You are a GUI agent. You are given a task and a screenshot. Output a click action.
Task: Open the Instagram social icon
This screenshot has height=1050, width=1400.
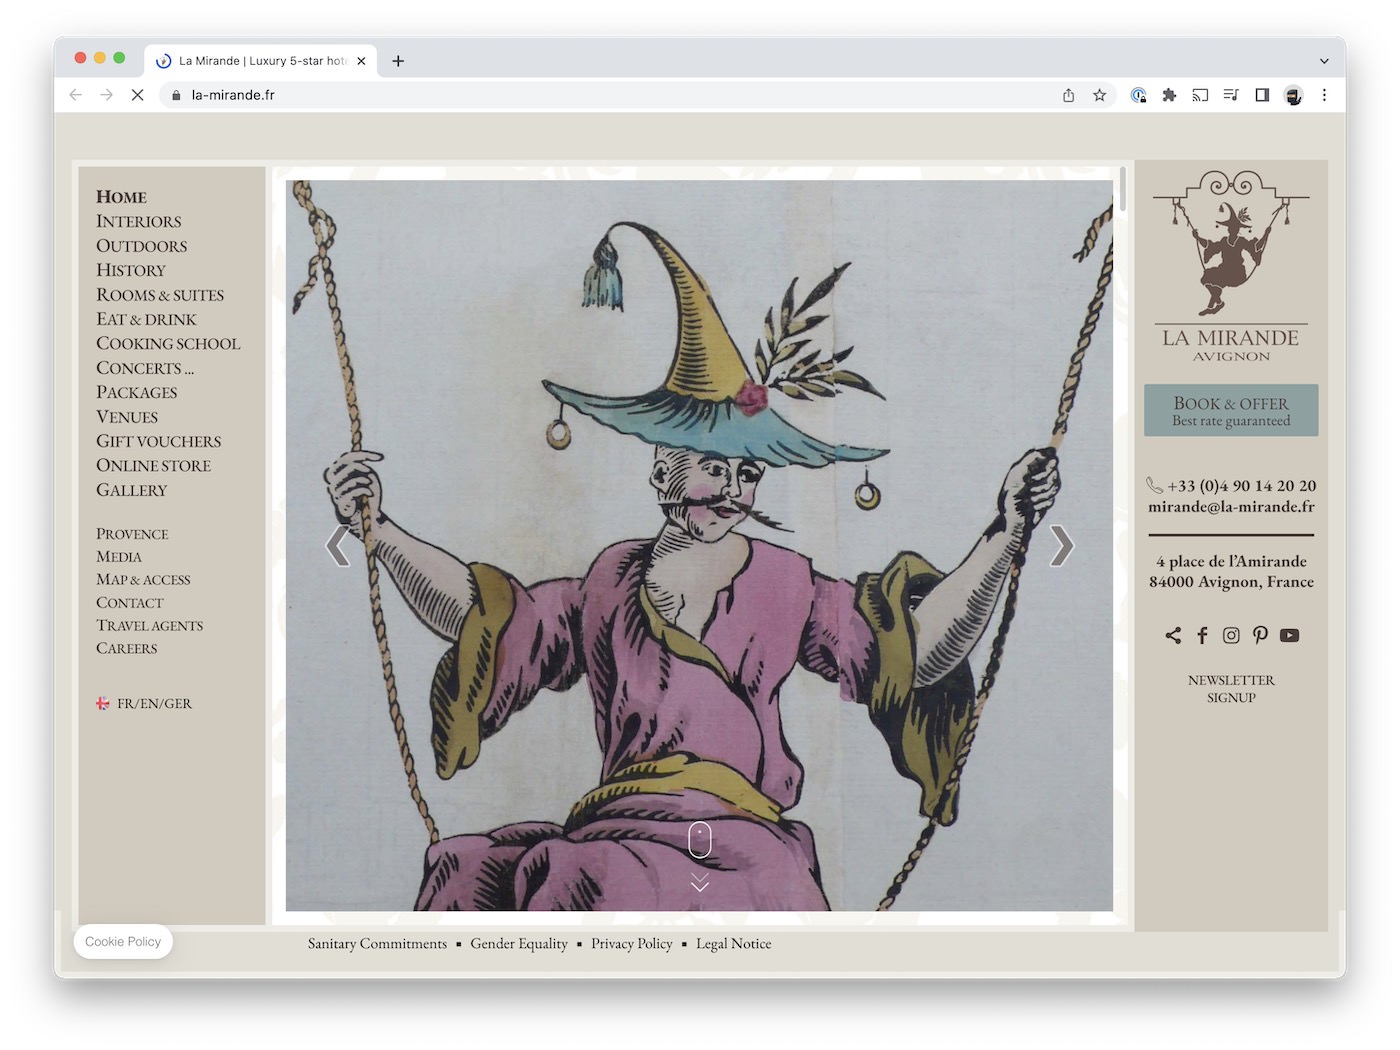coord(1231,635)
